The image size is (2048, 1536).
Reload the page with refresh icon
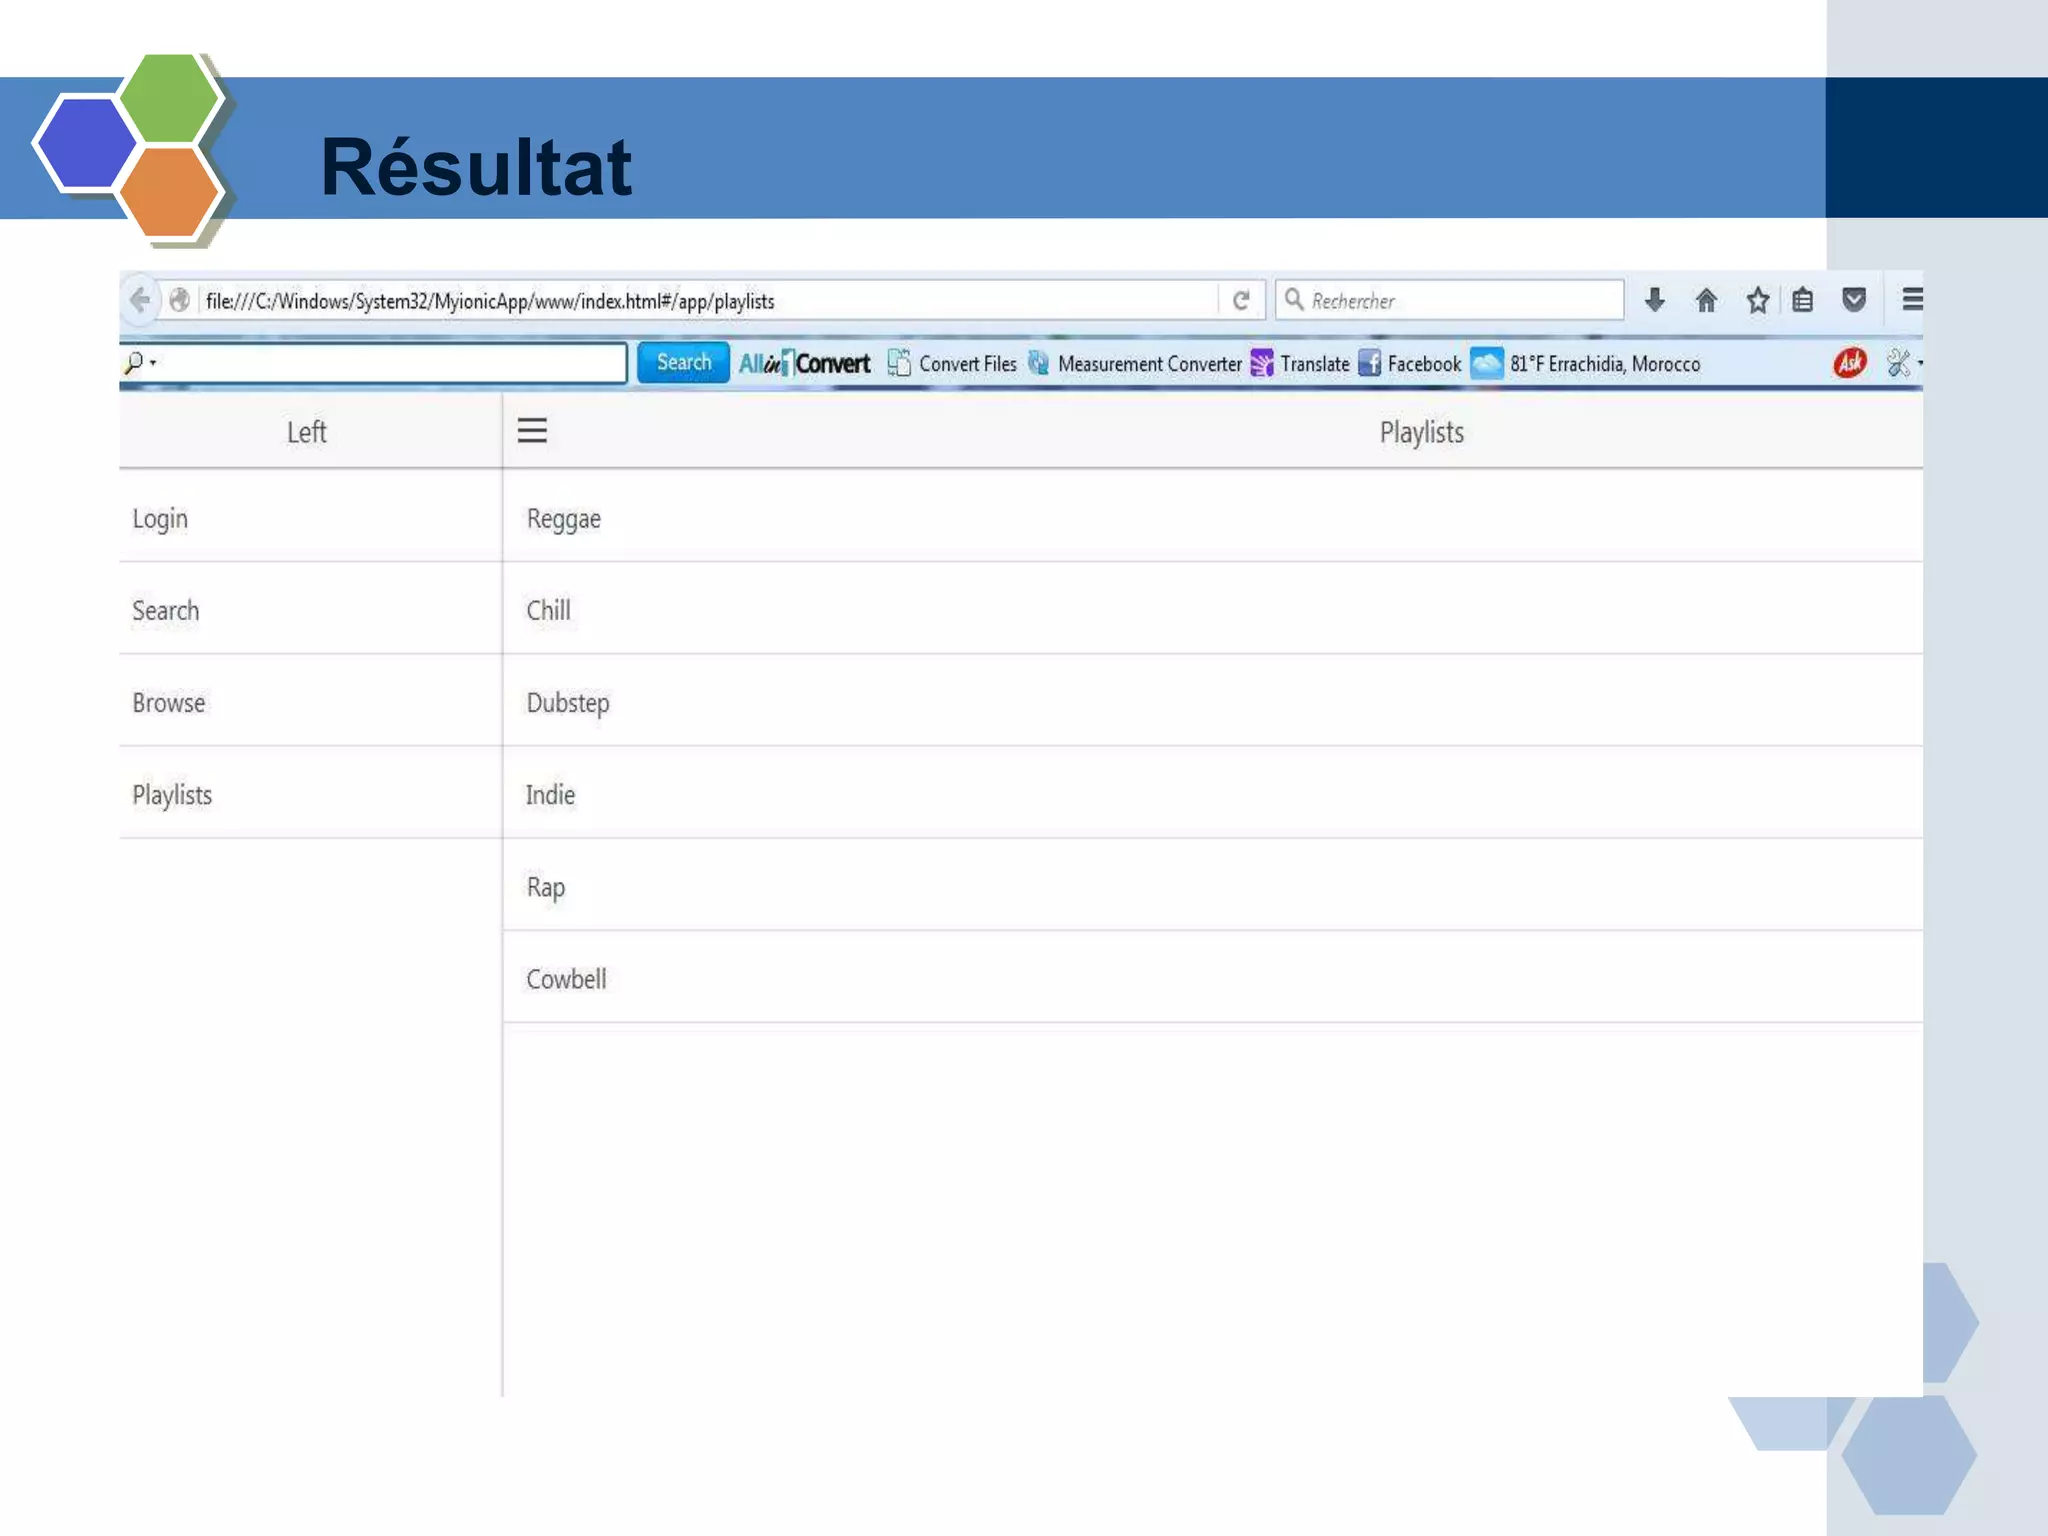pos(1241,300)
